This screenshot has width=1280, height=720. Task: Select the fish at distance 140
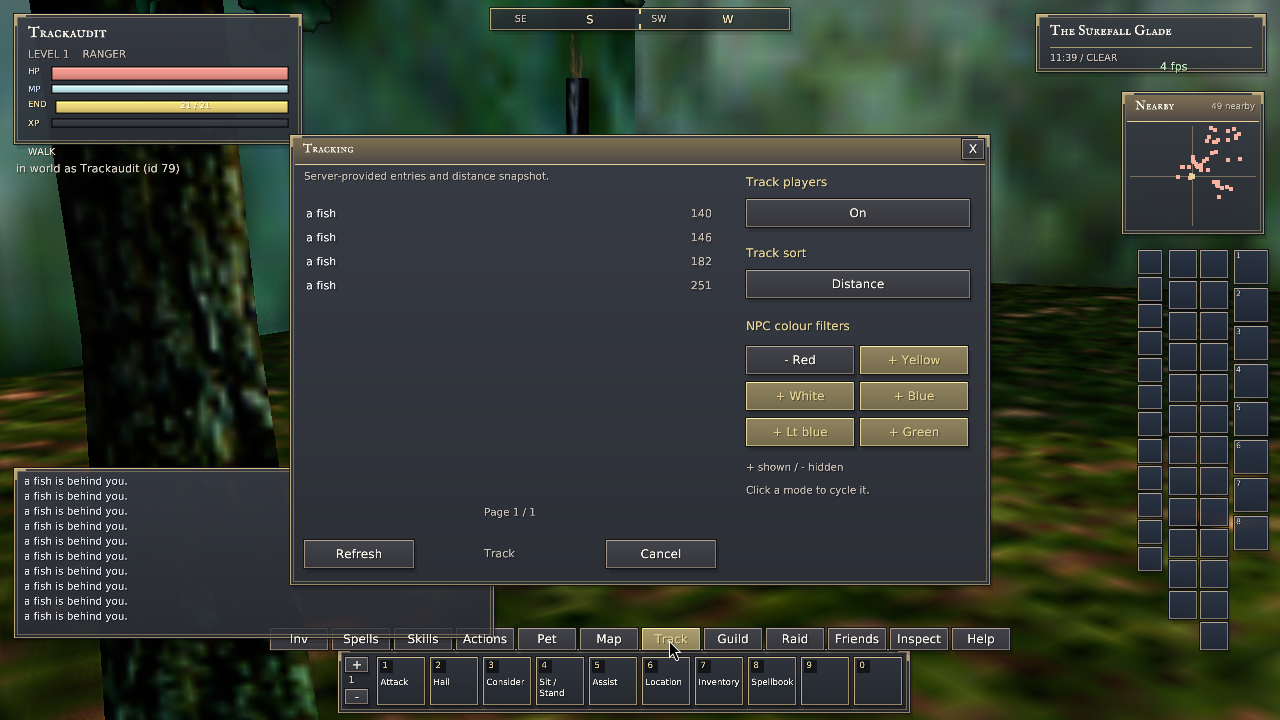(509, 213)
